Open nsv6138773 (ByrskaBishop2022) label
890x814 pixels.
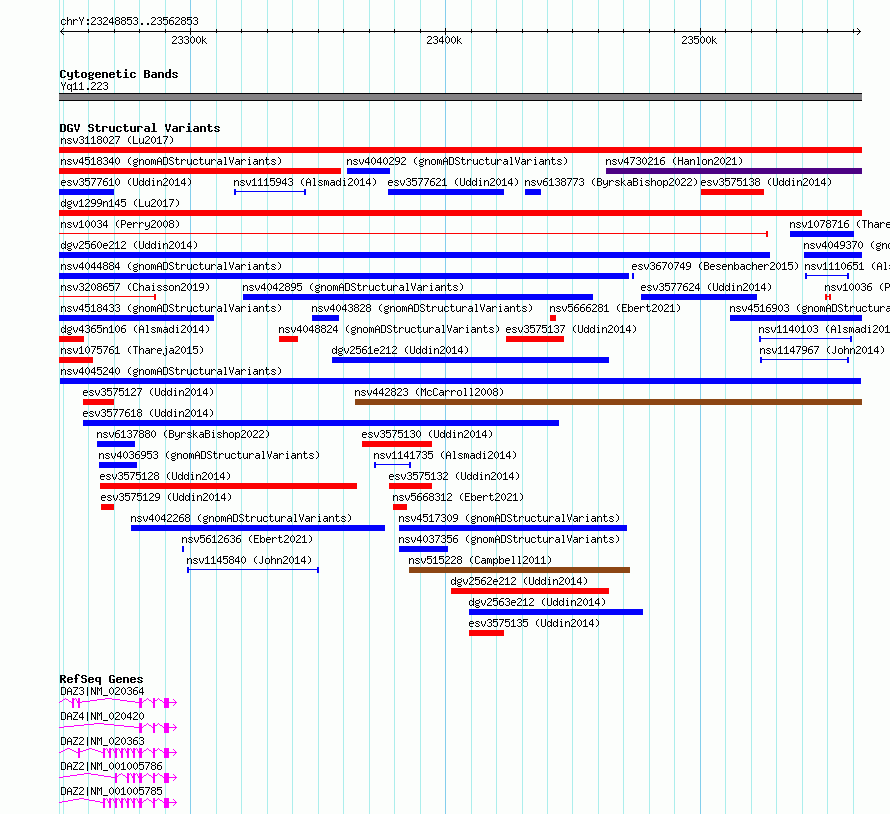coord(611,182)
